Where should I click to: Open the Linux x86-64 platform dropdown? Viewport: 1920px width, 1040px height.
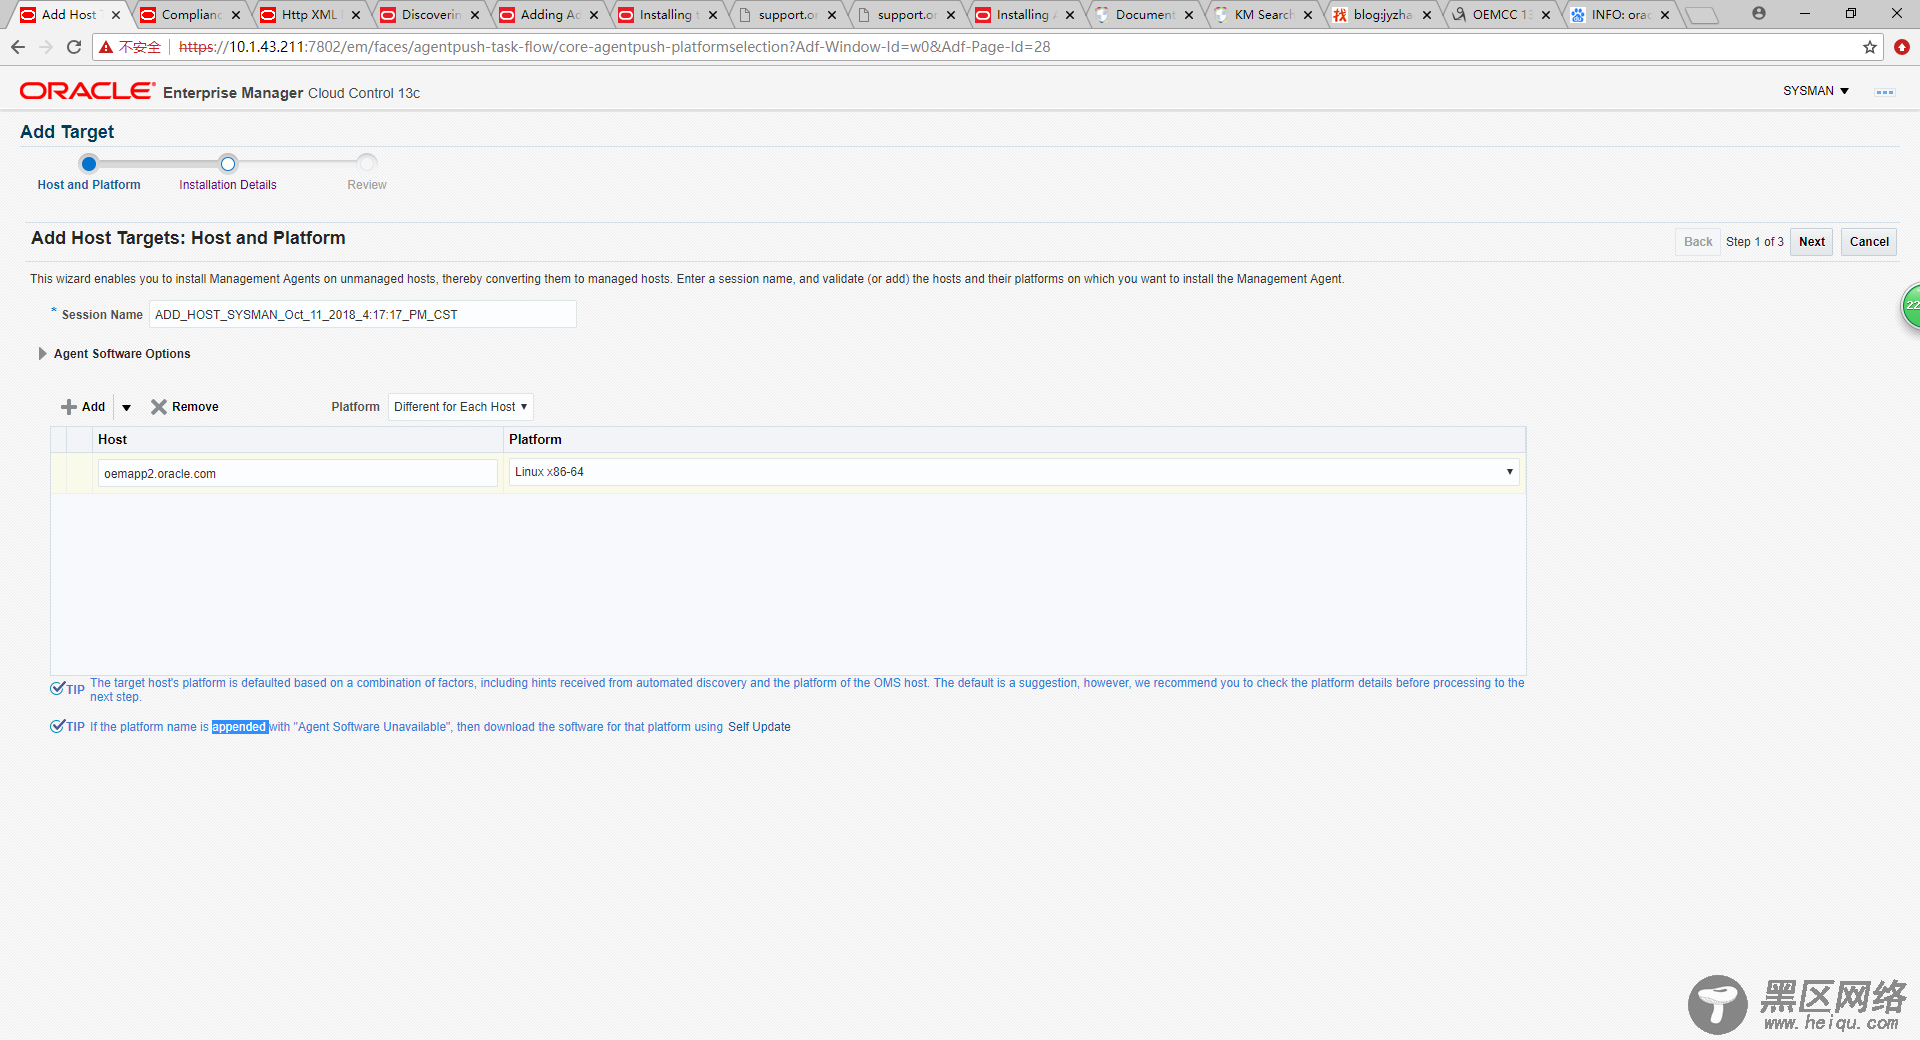pos(1014,472)
